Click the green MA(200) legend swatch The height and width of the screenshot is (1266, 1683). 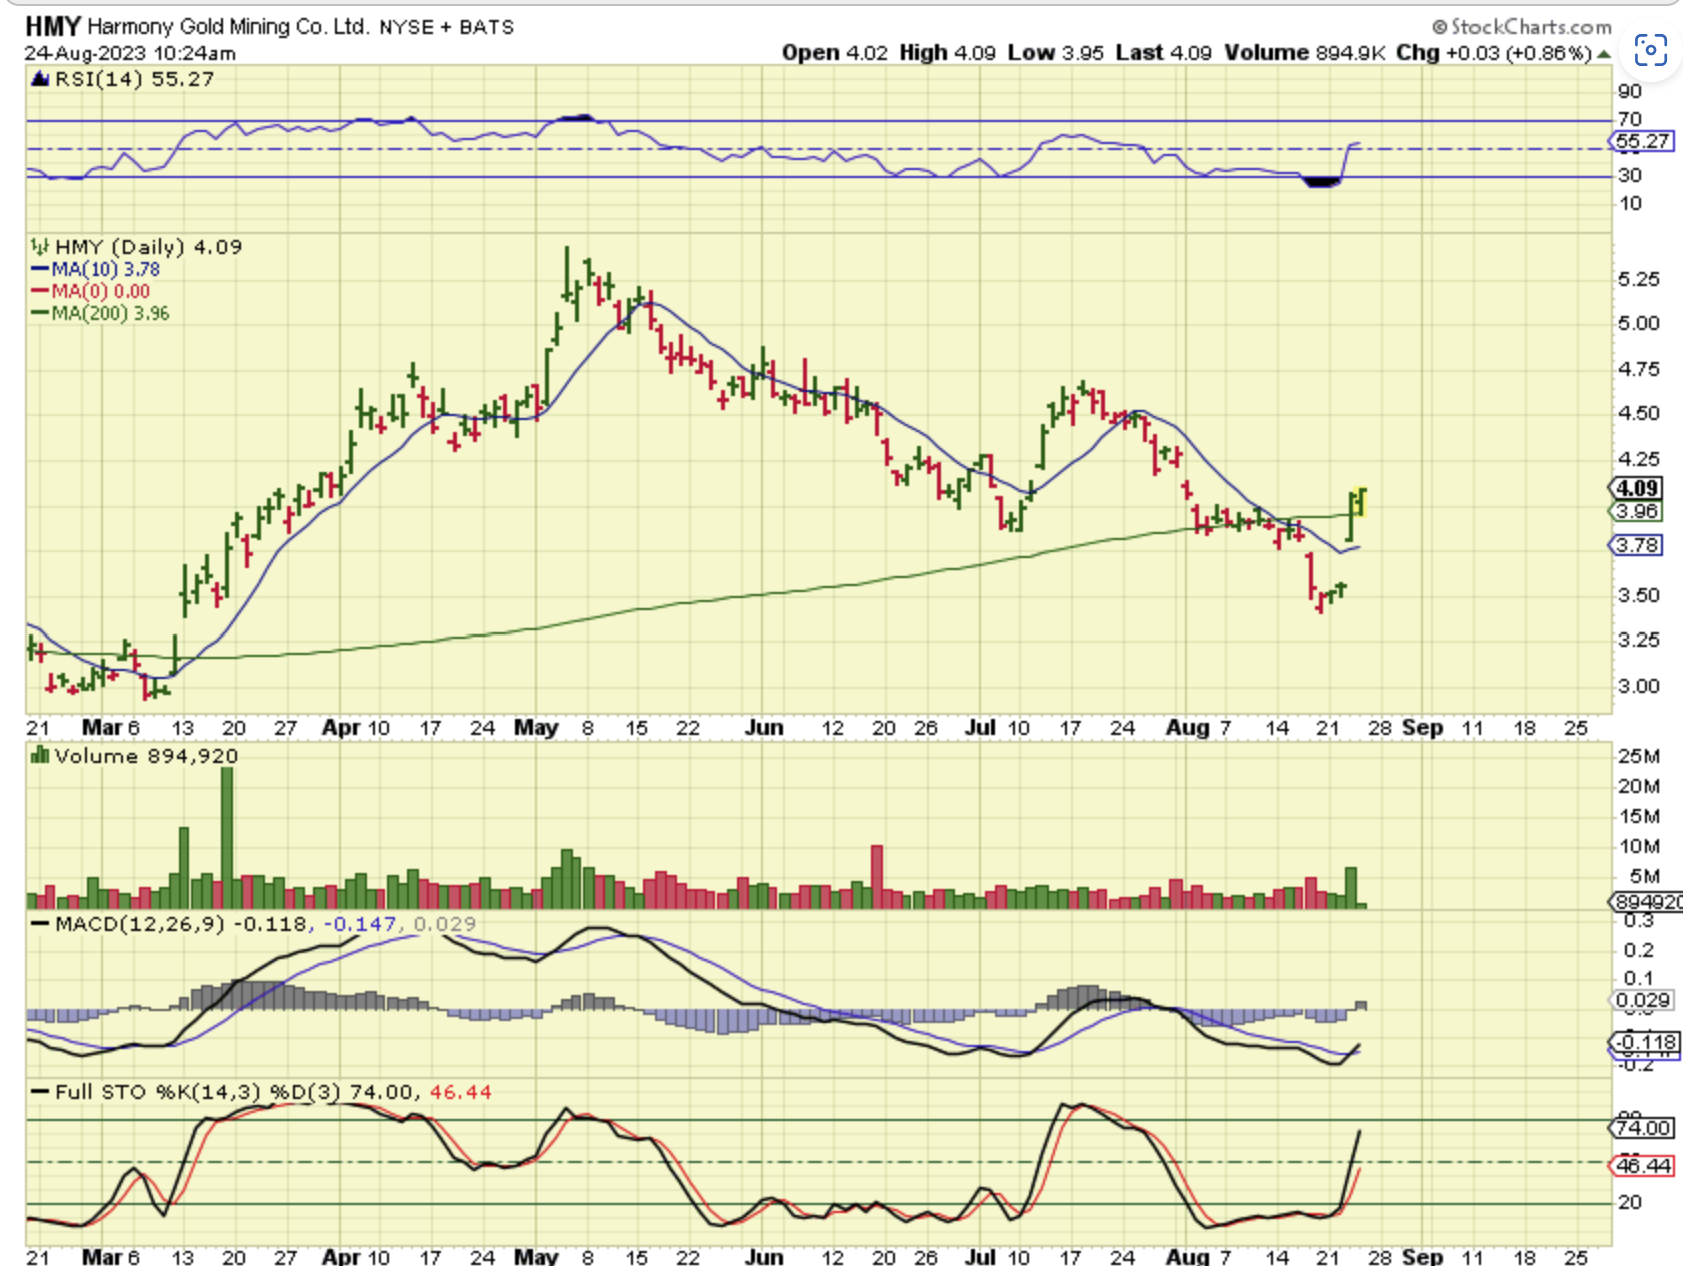40,313
